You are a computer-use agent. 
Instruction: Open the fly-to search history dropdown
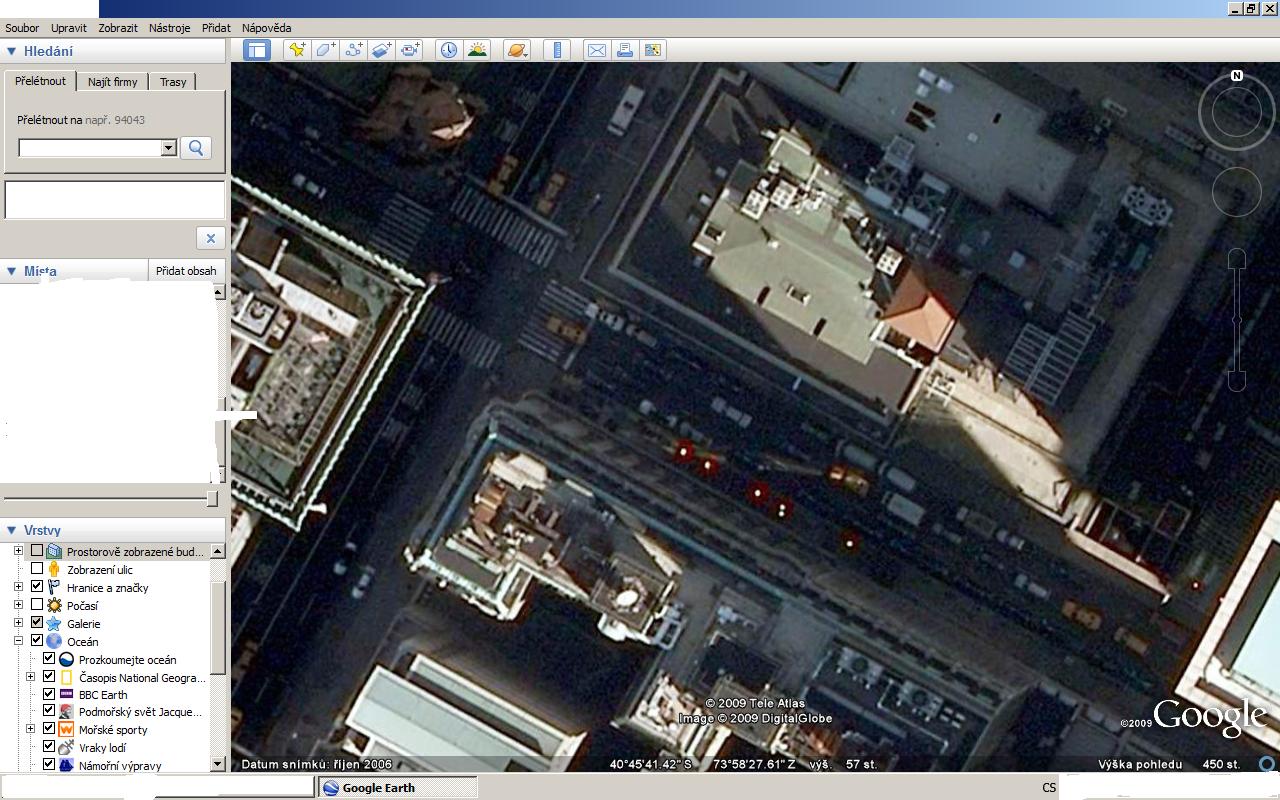(x=169, y=148)
